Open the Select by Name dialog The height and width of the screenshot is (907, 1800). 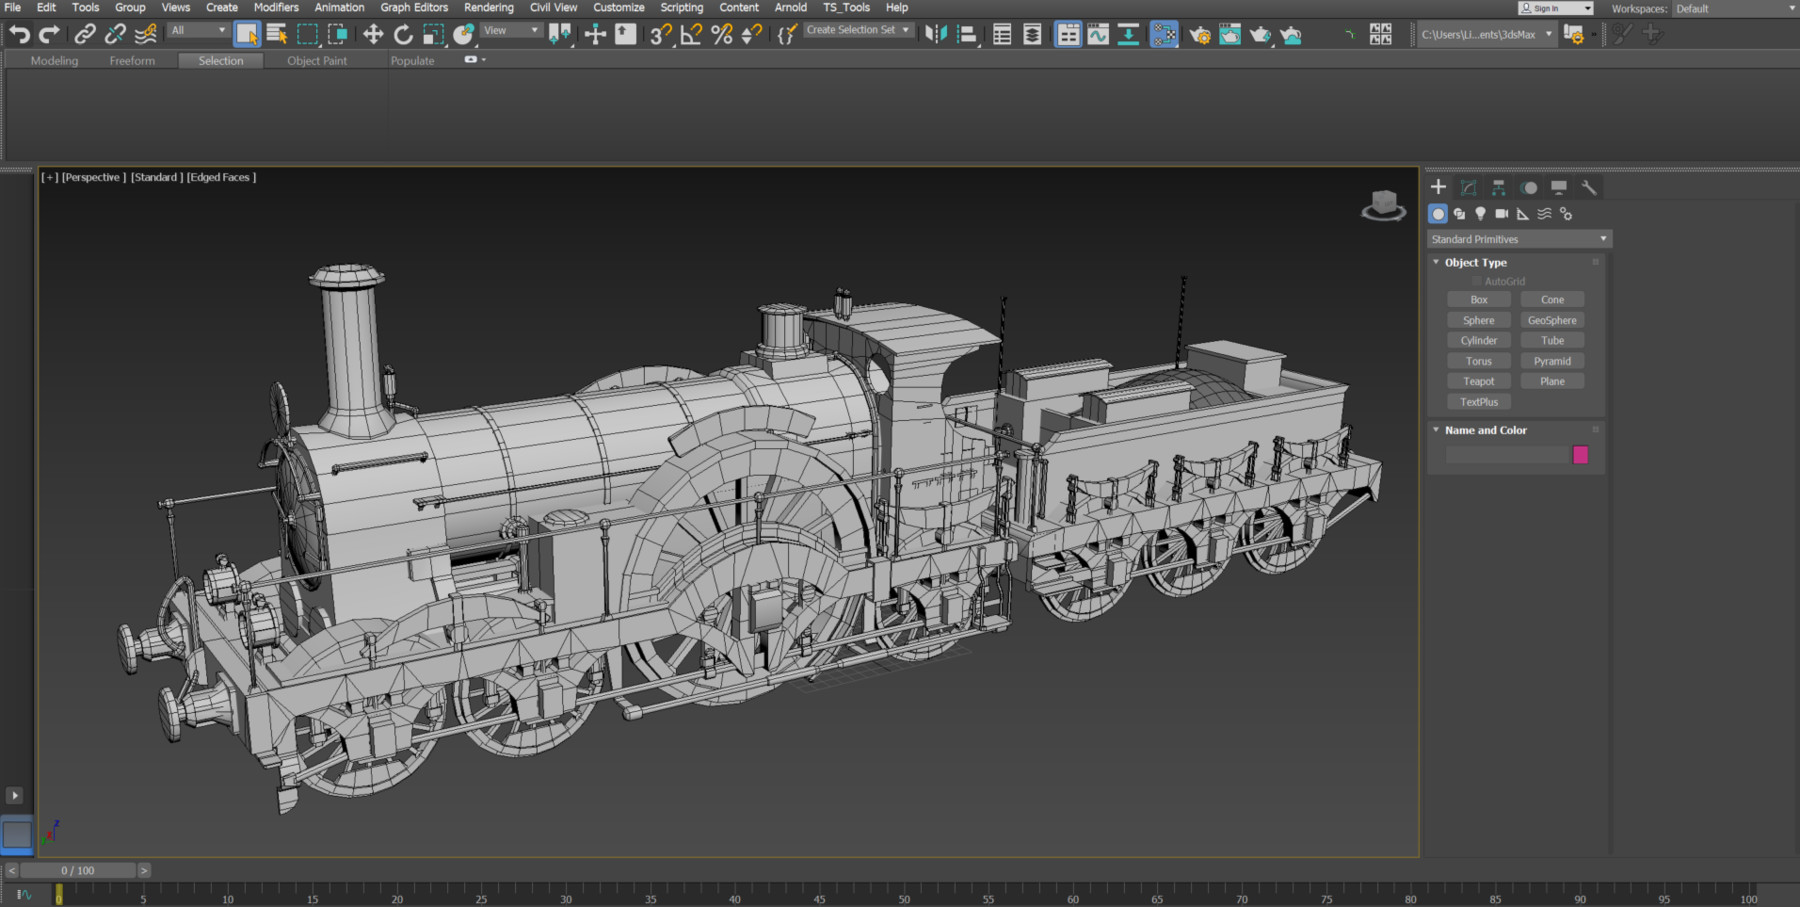coord(277,33)
